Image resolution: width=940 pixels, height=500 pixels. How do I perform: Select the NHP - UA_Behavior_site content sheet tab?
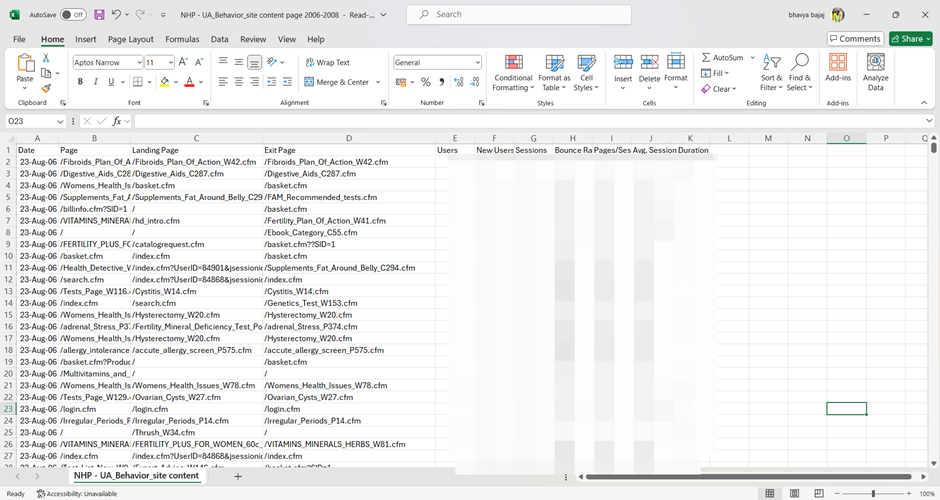[x=137, y=476]
